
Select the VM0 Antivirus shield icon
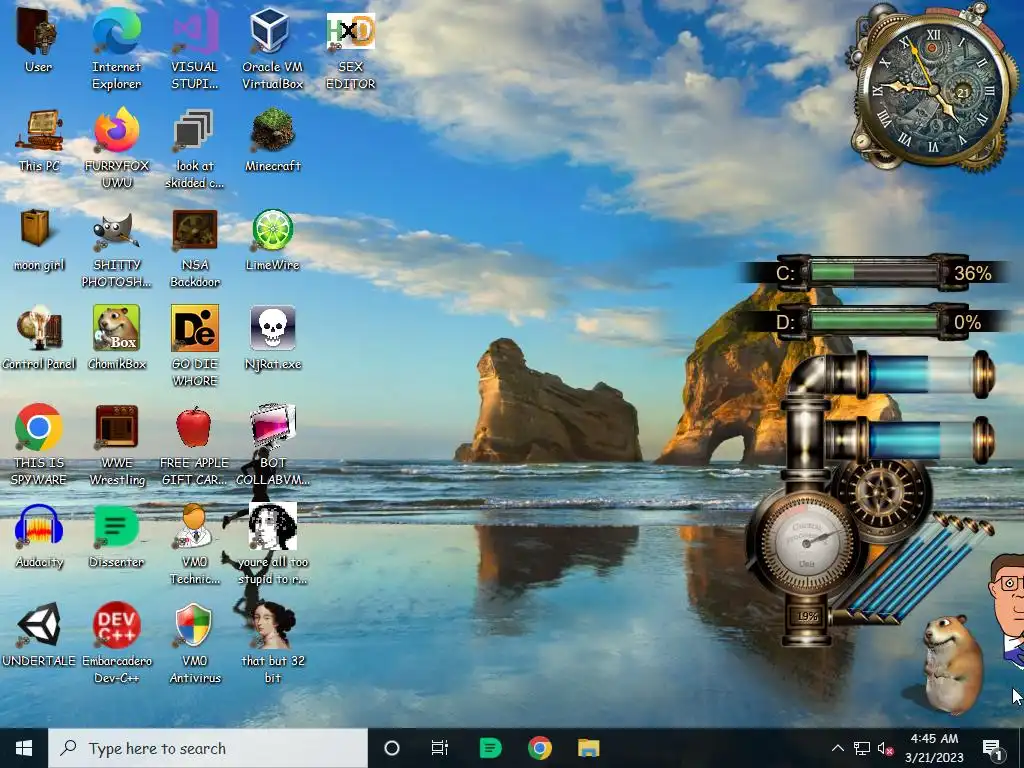pos(195,643)
